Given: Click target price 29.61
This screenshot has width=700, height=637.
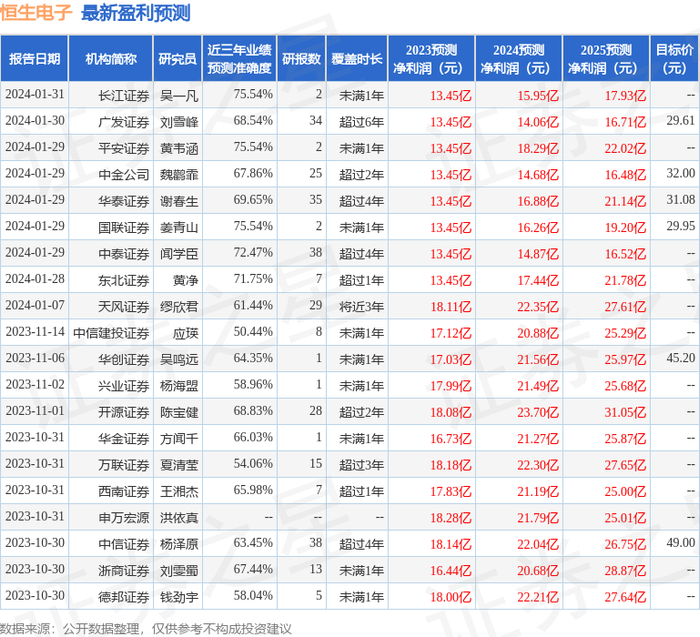Looking at the screenshot, I should point(680,121).
